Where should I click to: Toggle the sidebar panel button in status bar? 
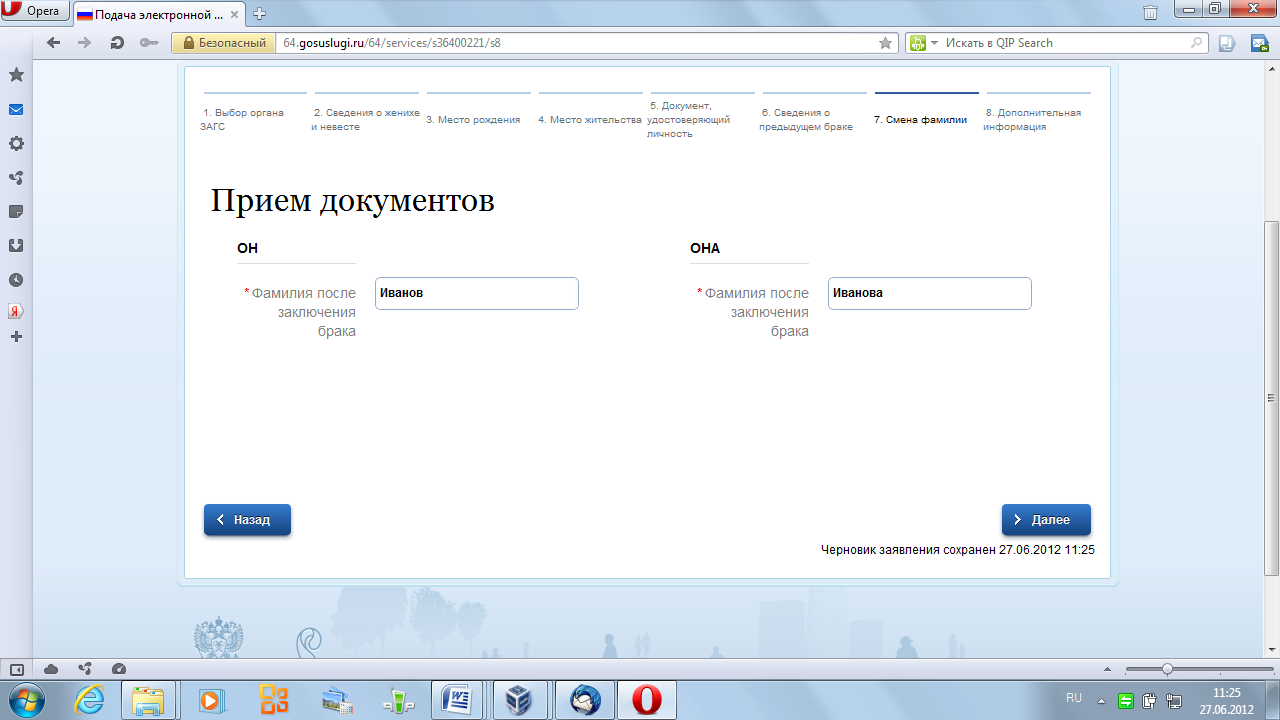(x=16, y=669)
